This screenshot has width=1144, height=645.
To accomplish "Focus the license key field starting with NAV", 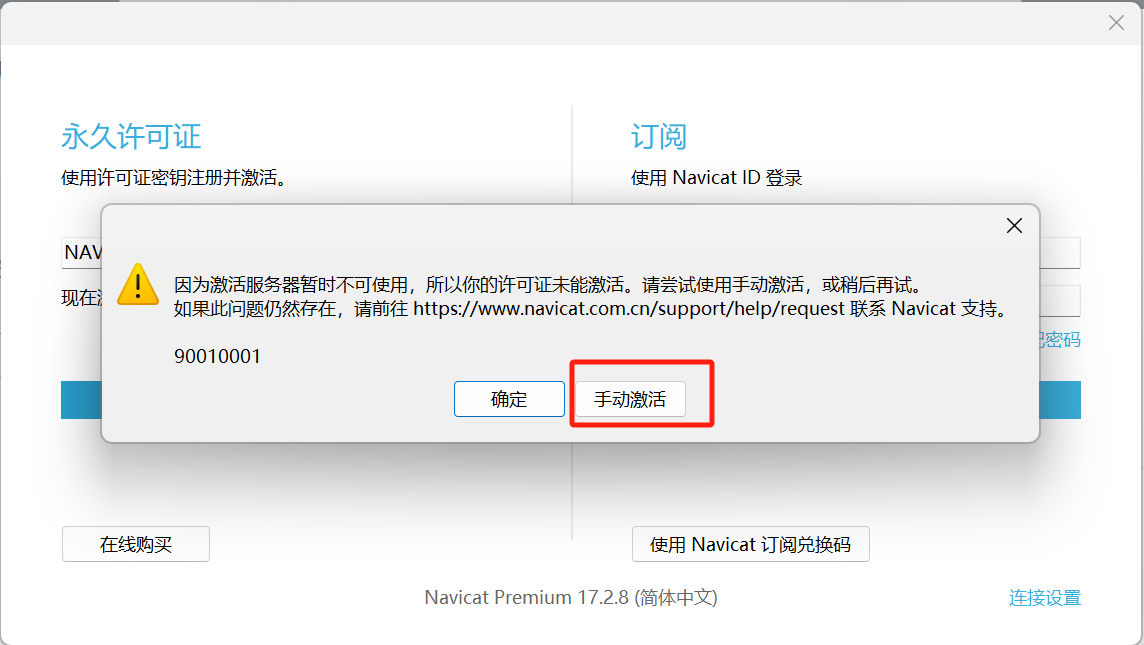I will (82, 252).
